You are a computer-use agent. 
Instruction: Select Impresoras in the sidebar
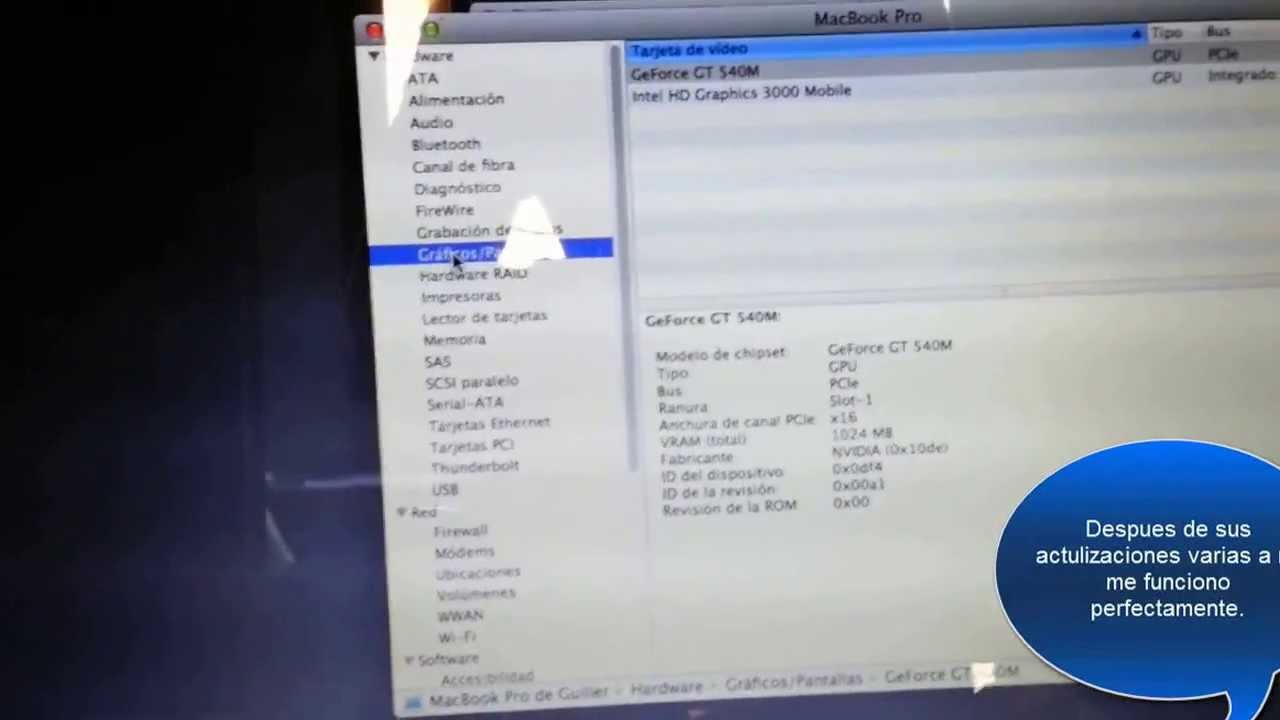click(x=460, y=296)
